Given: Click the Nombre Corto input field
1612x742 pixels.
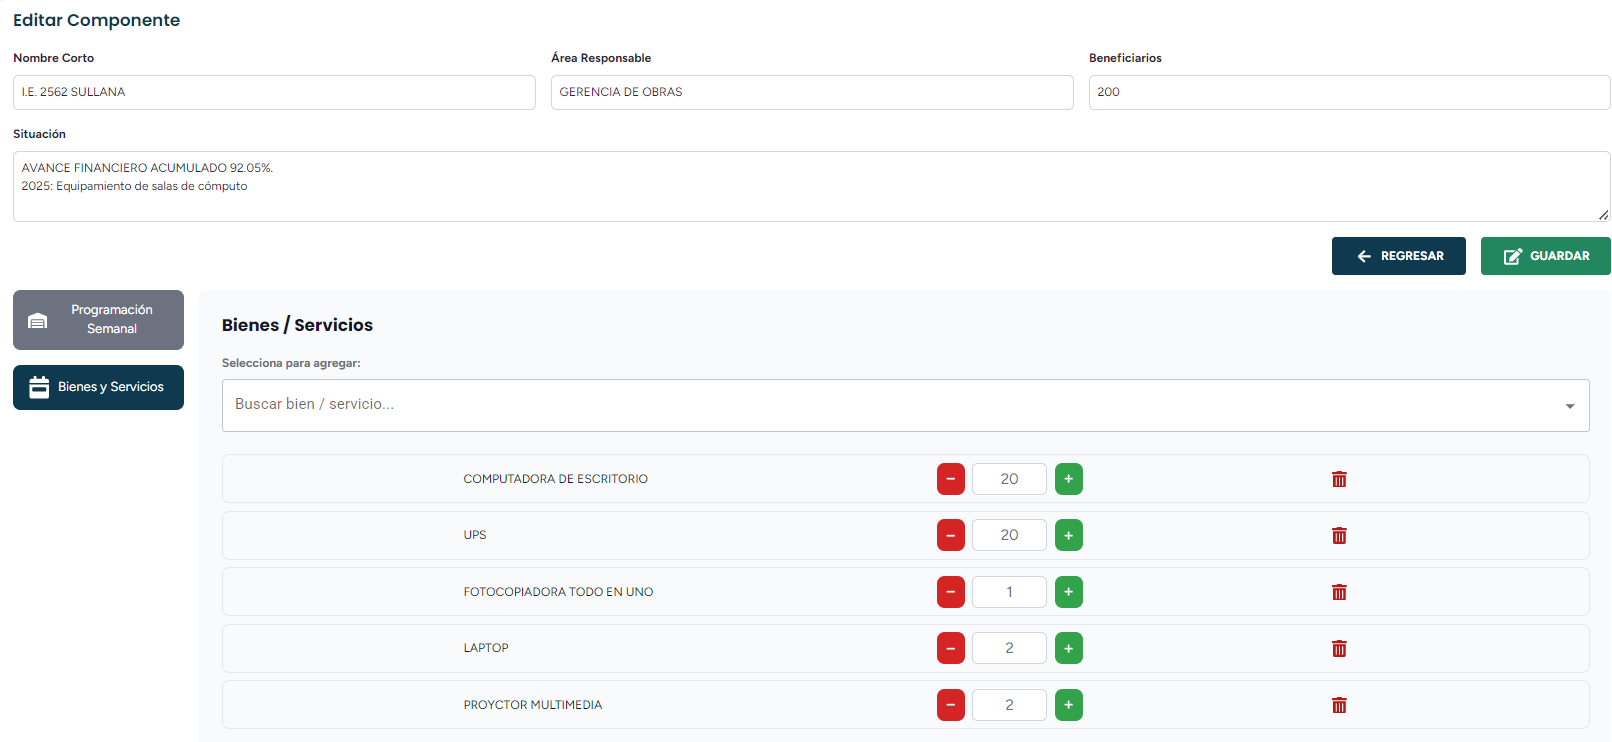Looking at the screenshot, I should click(x=274, y=92).
